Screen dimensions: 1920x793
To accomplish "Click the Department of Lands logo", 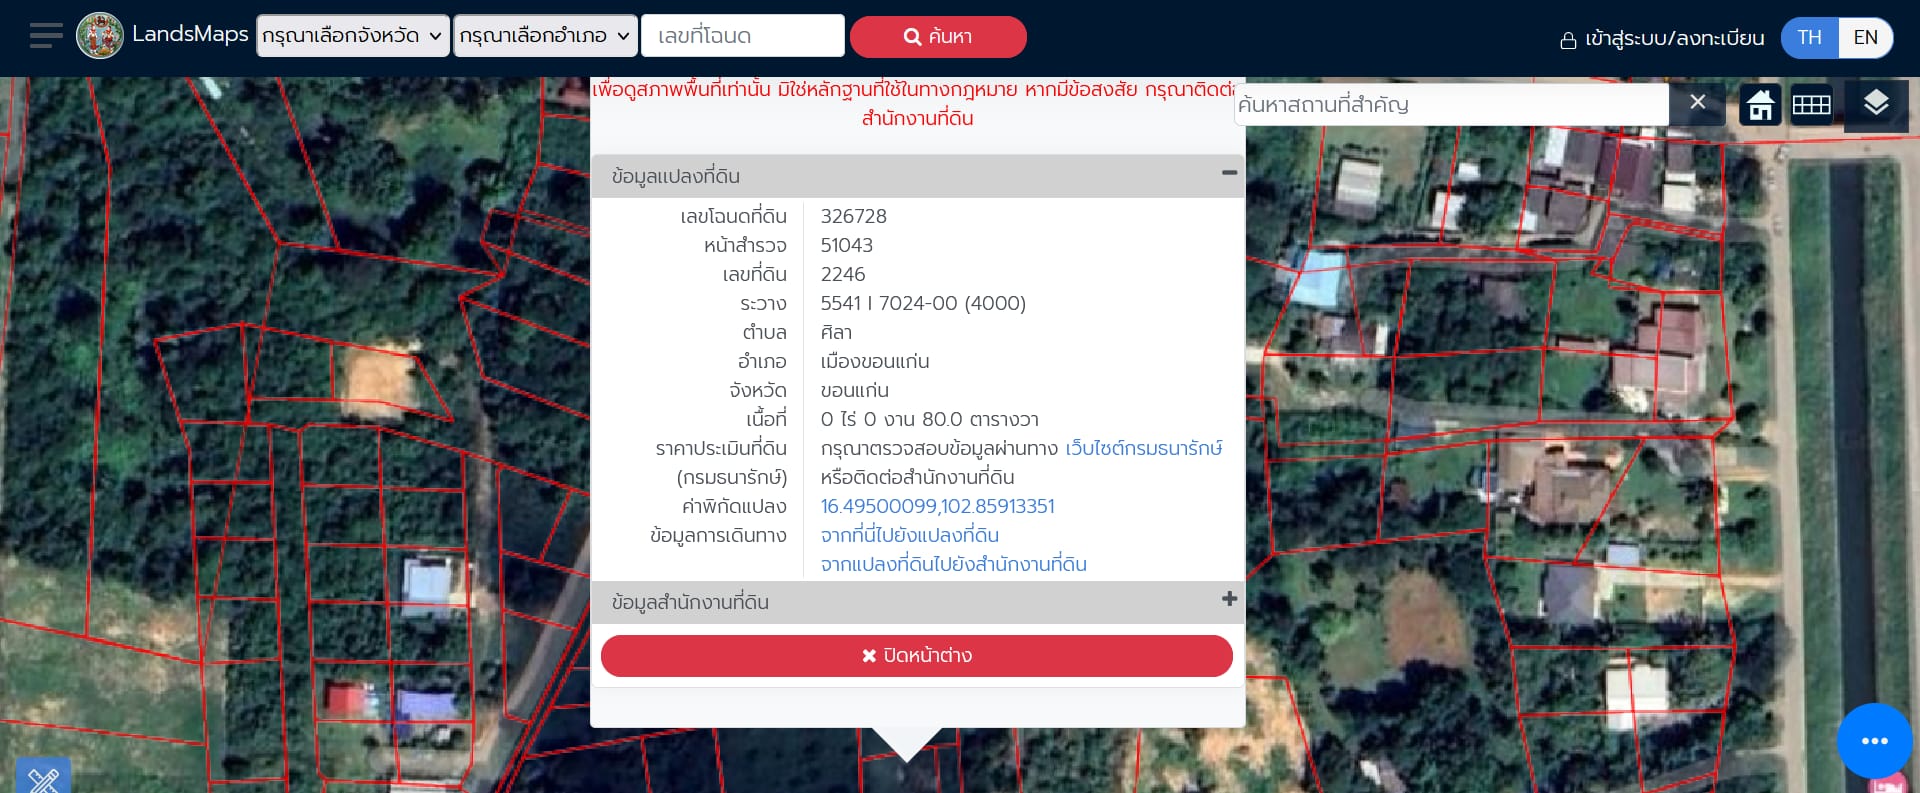I will [x=100, y=36].
